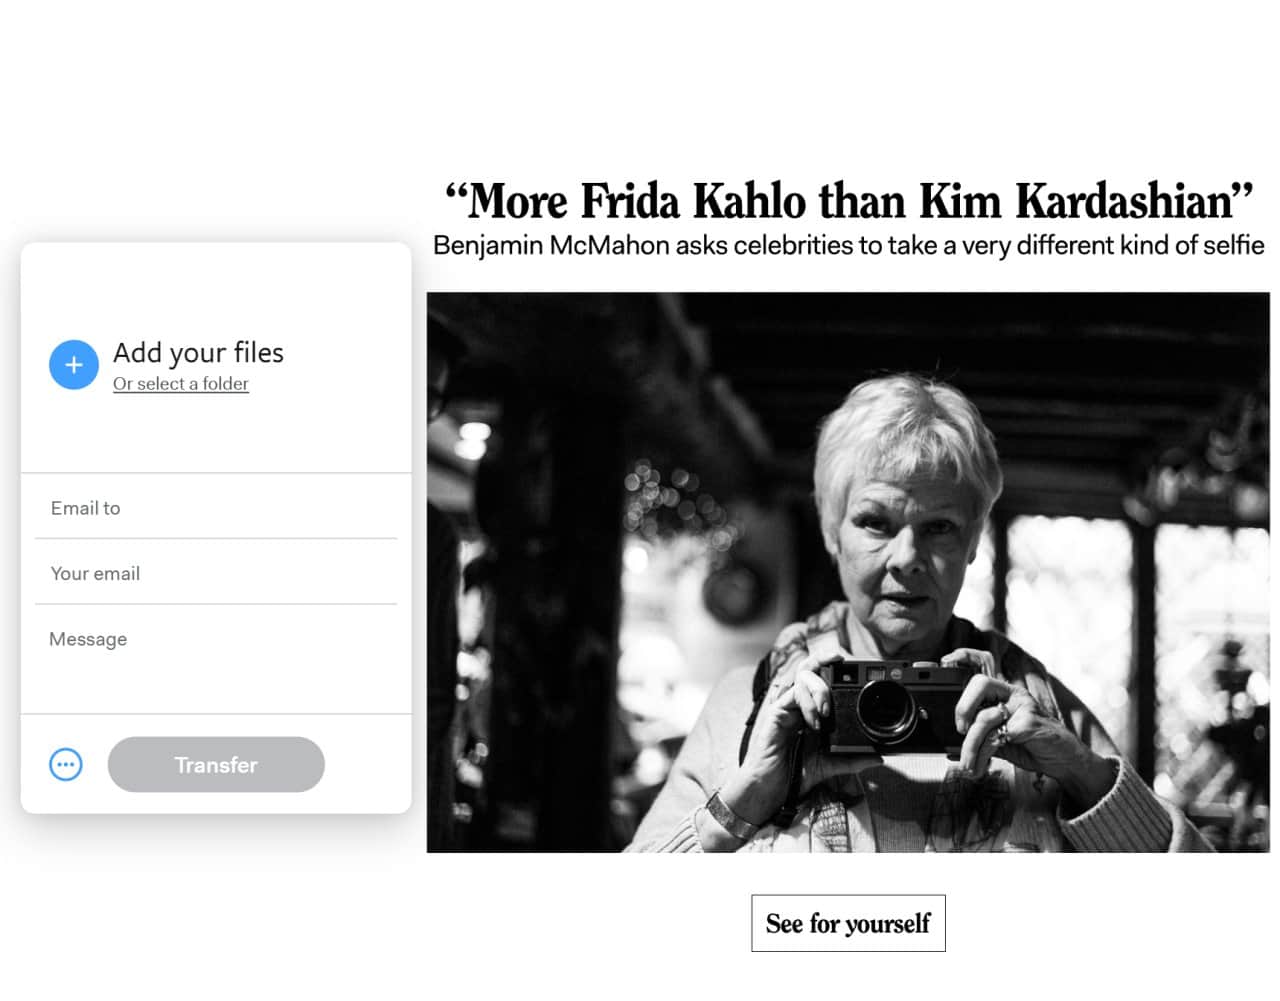Enter recipient address in Email to
1280x1001 pixels.
click(x=216, y=508)
